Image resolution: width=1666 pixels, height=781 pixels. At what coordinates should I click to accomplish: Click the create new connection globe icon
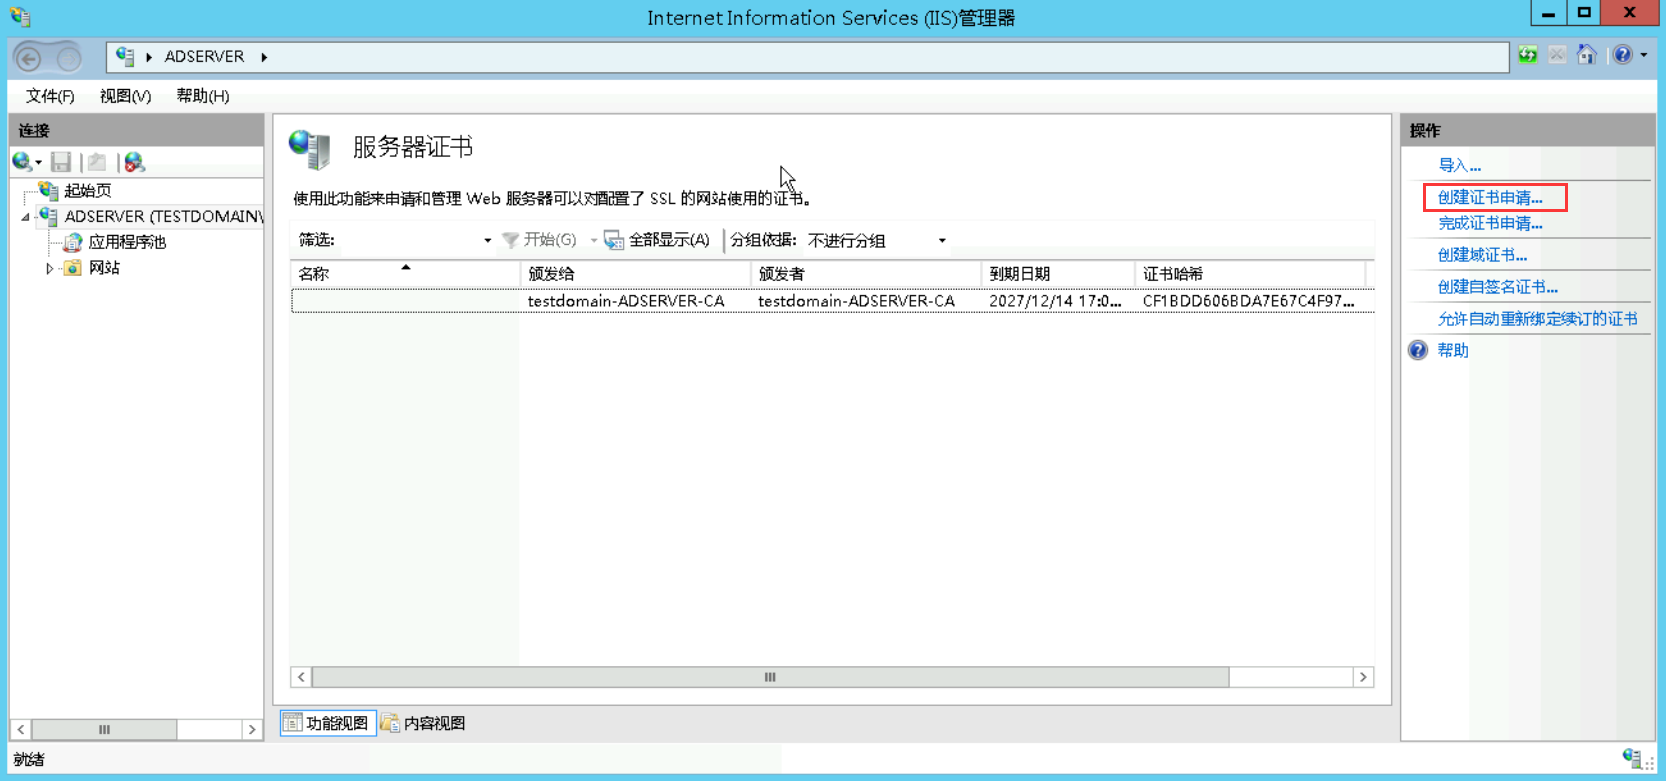(x=22, y=162)
